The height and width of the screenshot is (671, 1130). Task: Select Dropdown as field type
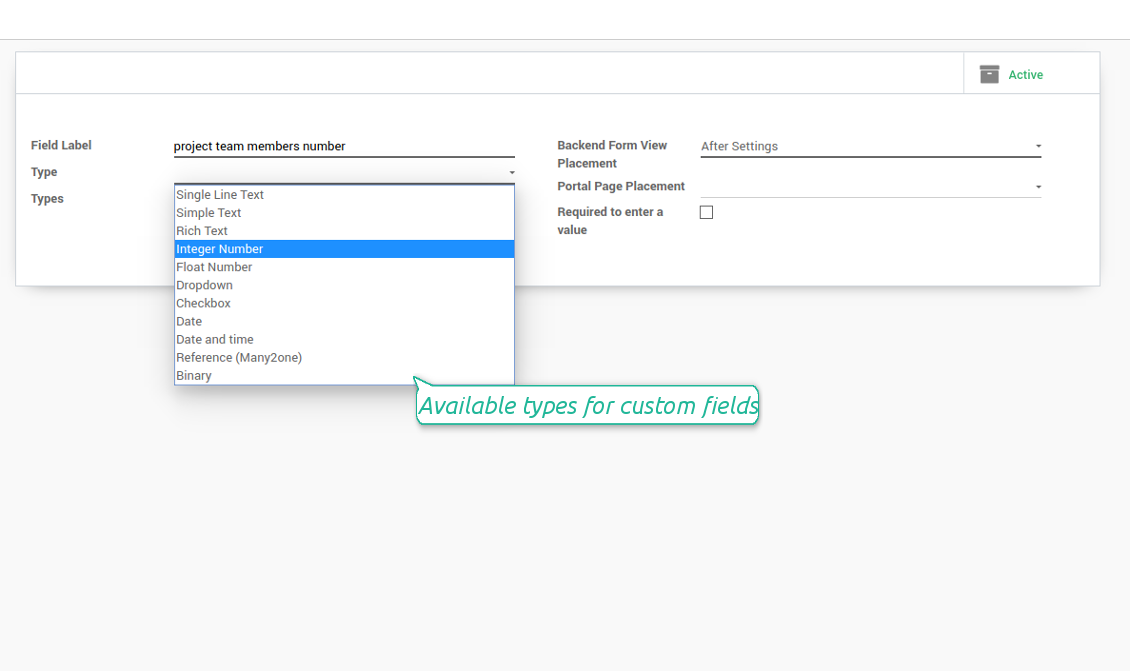tap(204, 285)
